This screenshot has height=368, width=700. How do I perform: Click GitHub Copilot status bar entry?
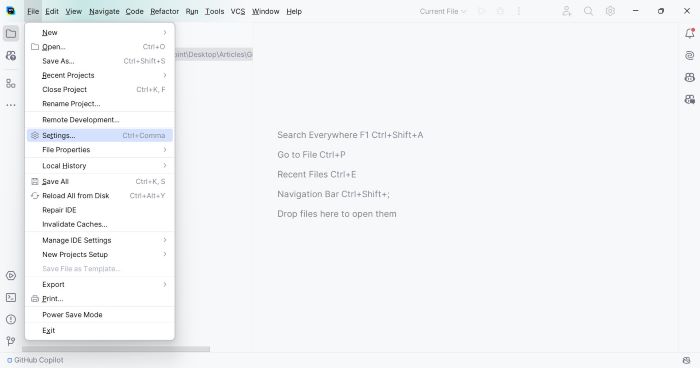tap(35, 360)
